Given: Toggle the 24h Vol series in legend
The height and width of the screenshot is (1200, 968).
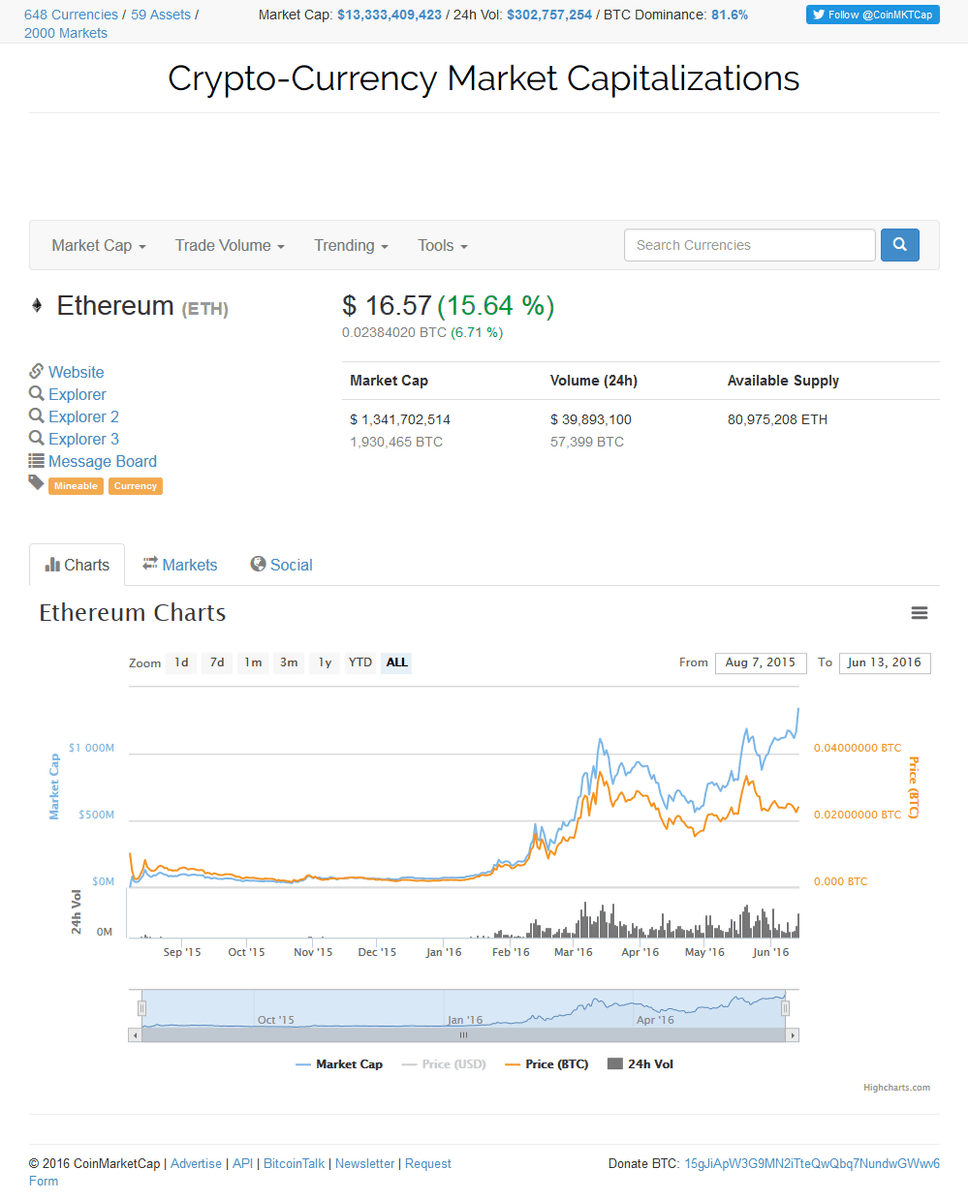Looking at the screenshot, I should (640, 1064).
